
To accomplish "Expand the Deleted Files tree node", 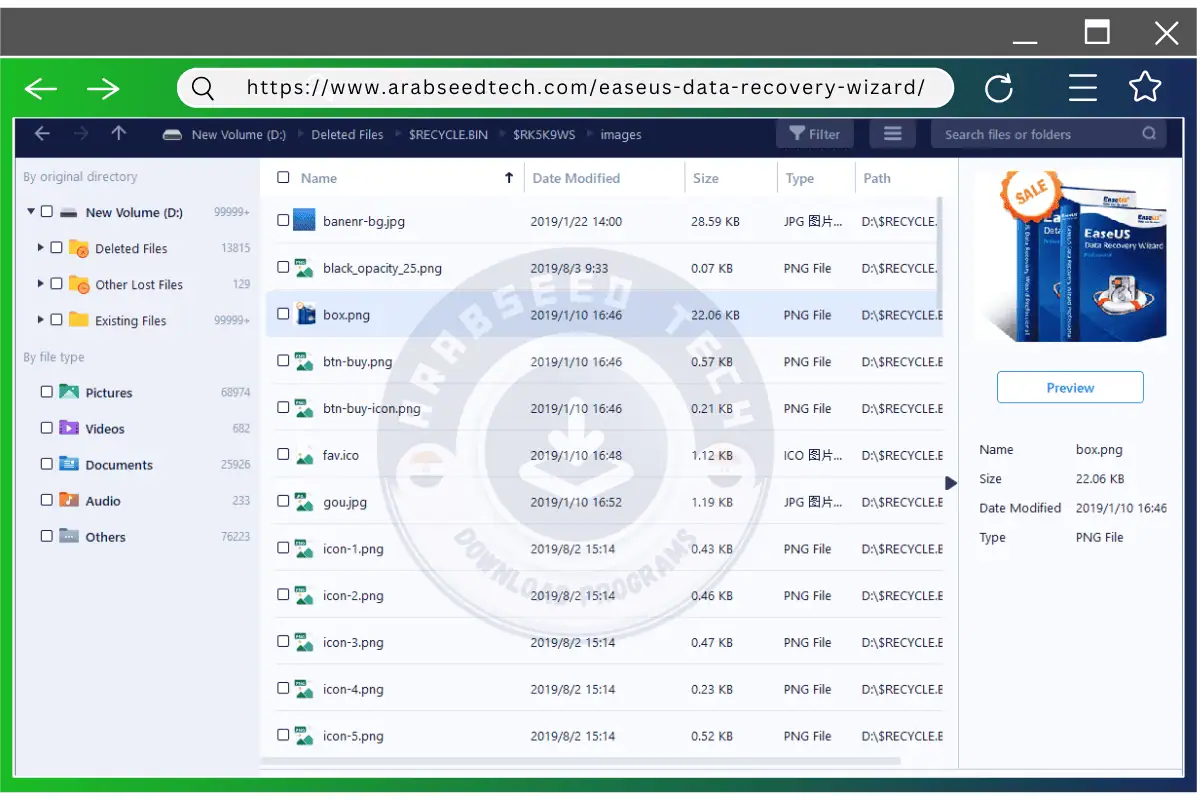I will (x=41, y=248).
